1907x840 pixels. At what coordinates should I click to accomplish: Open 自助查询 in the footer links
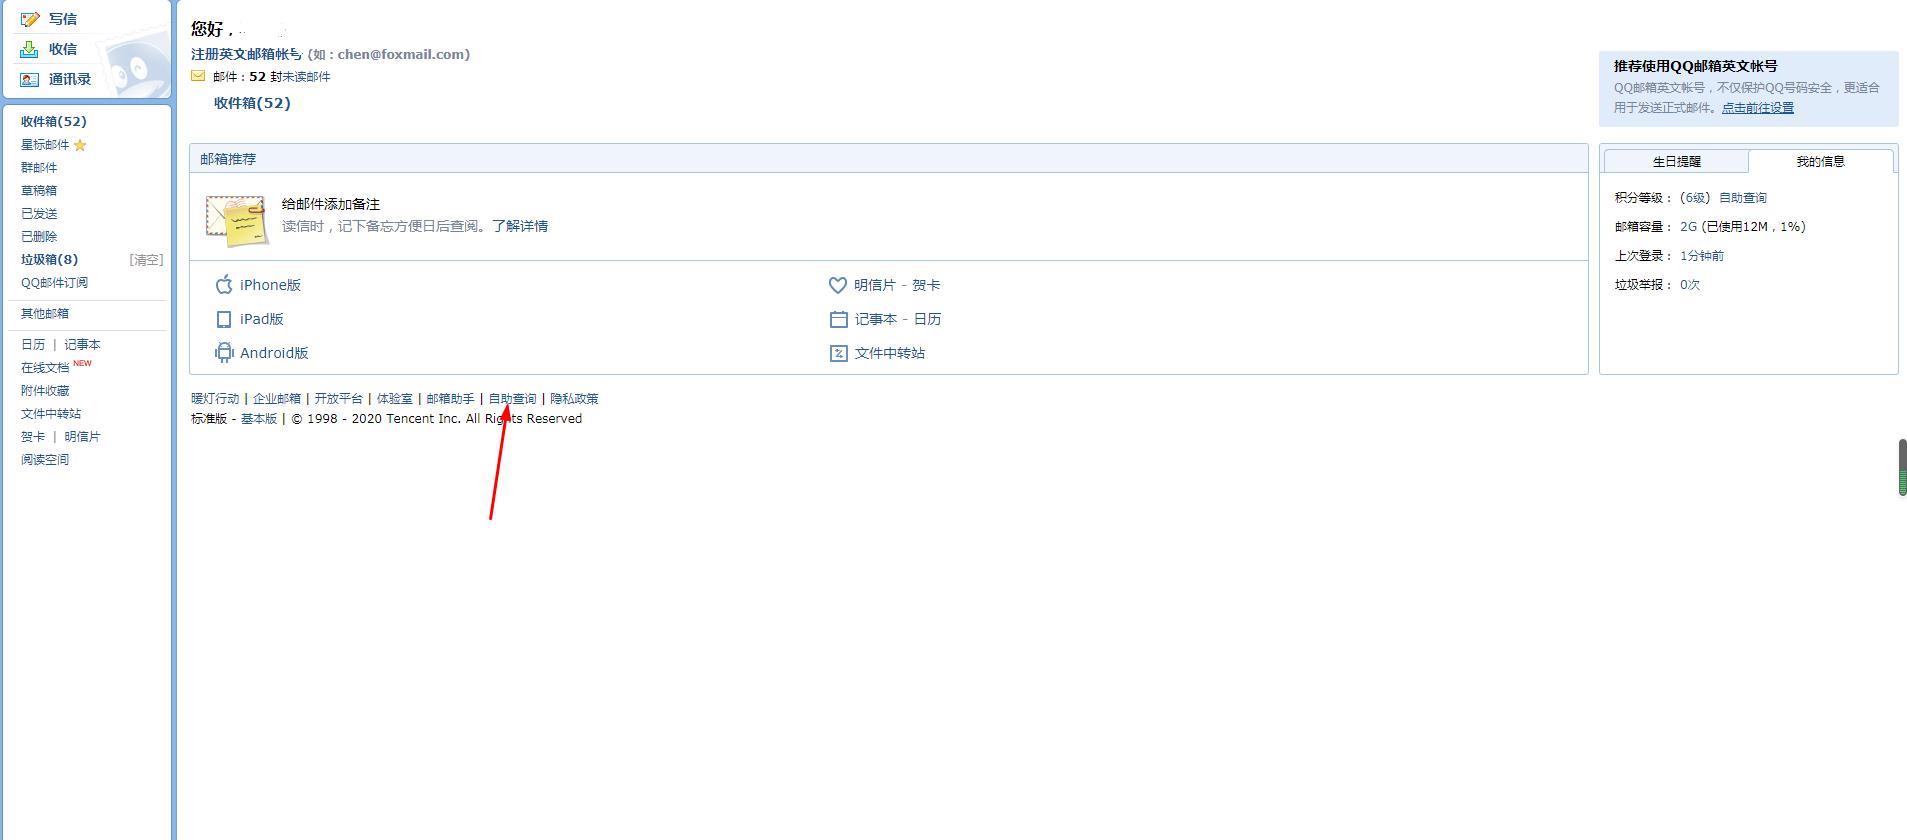[512, 398]
